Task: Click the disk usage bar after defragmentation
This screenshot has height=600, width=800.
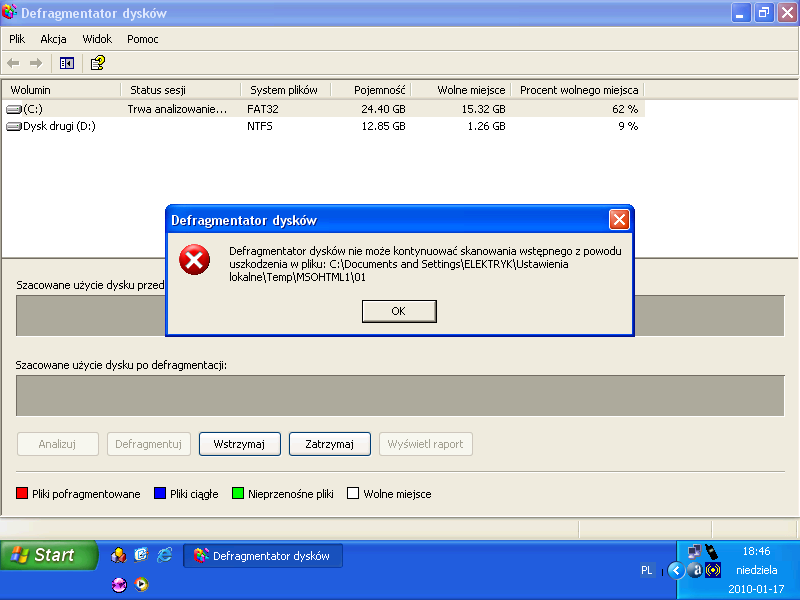Action: tap(400, 395)
